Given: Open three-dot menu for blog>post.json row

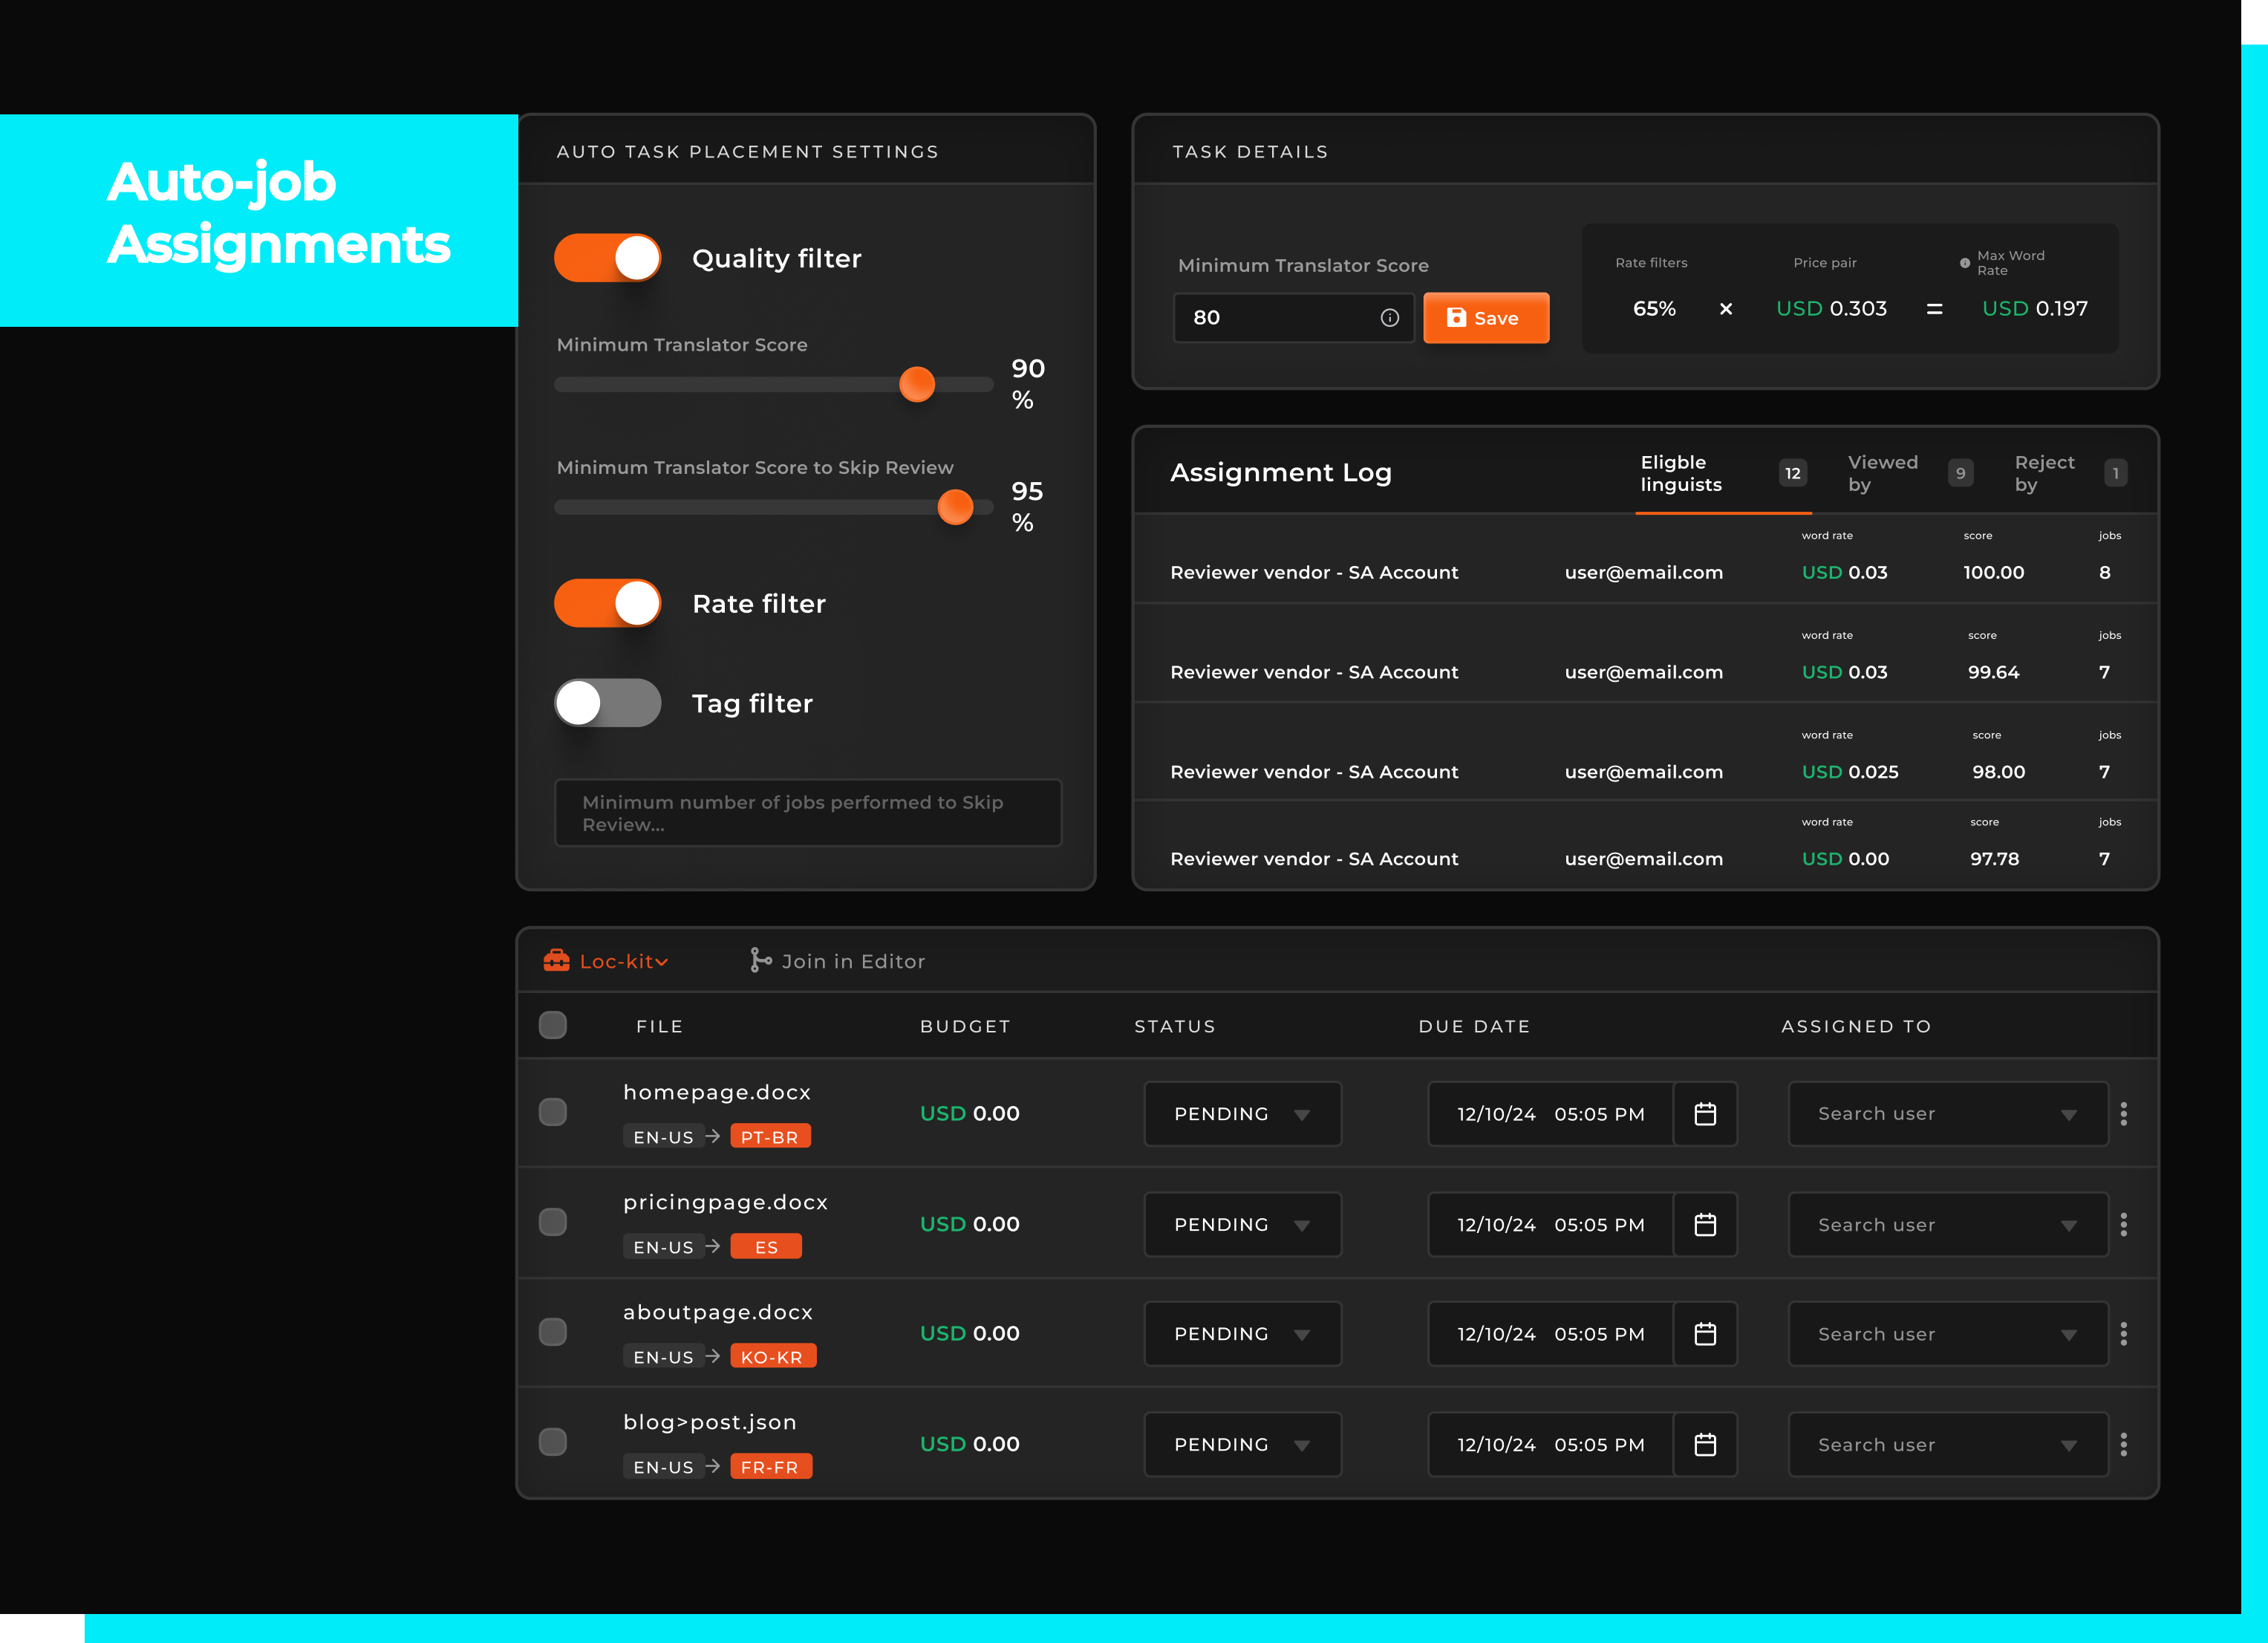Looking at the screenshot, I should click(2123, 1445).
